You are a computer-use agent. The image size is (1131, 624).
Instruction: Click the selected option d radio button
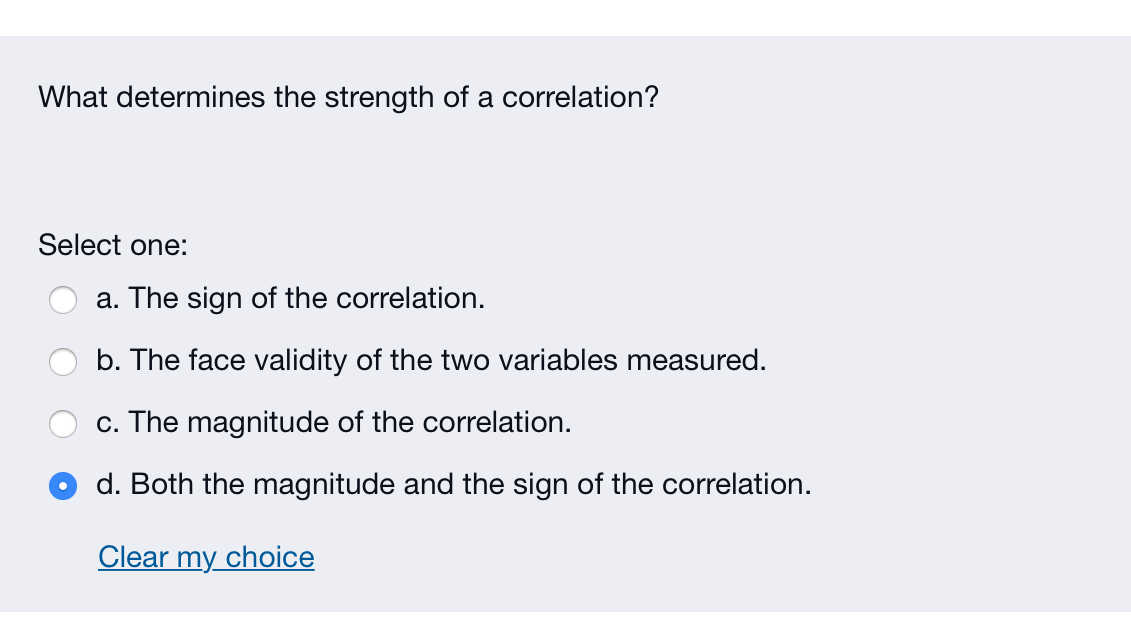click(x=63, y=486)
